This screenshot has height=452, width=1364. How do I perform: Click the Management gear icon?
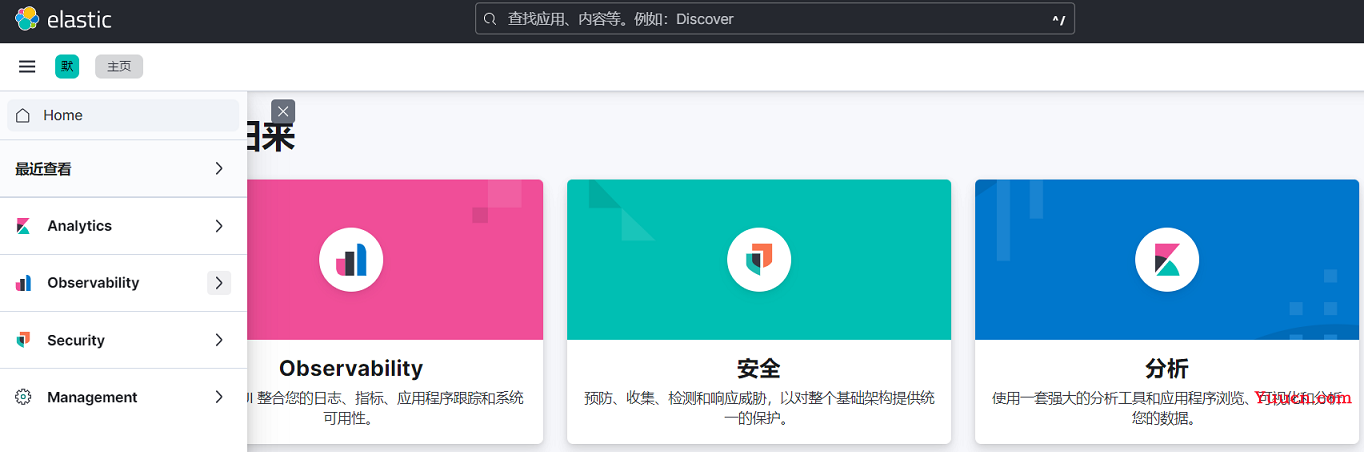[x=23, y=397]
